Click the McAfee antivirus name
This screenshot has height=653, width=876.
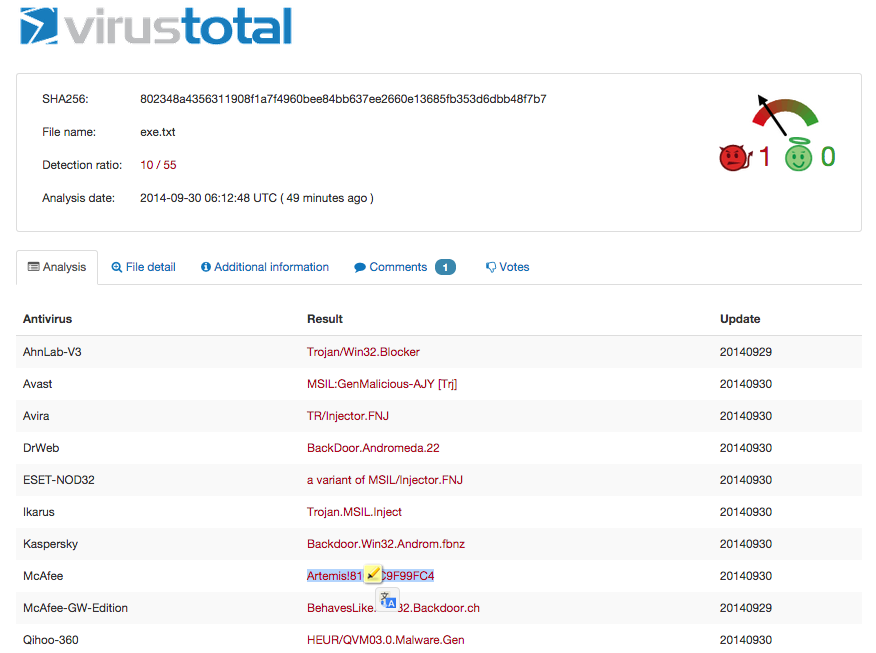(x=43, y=576)
